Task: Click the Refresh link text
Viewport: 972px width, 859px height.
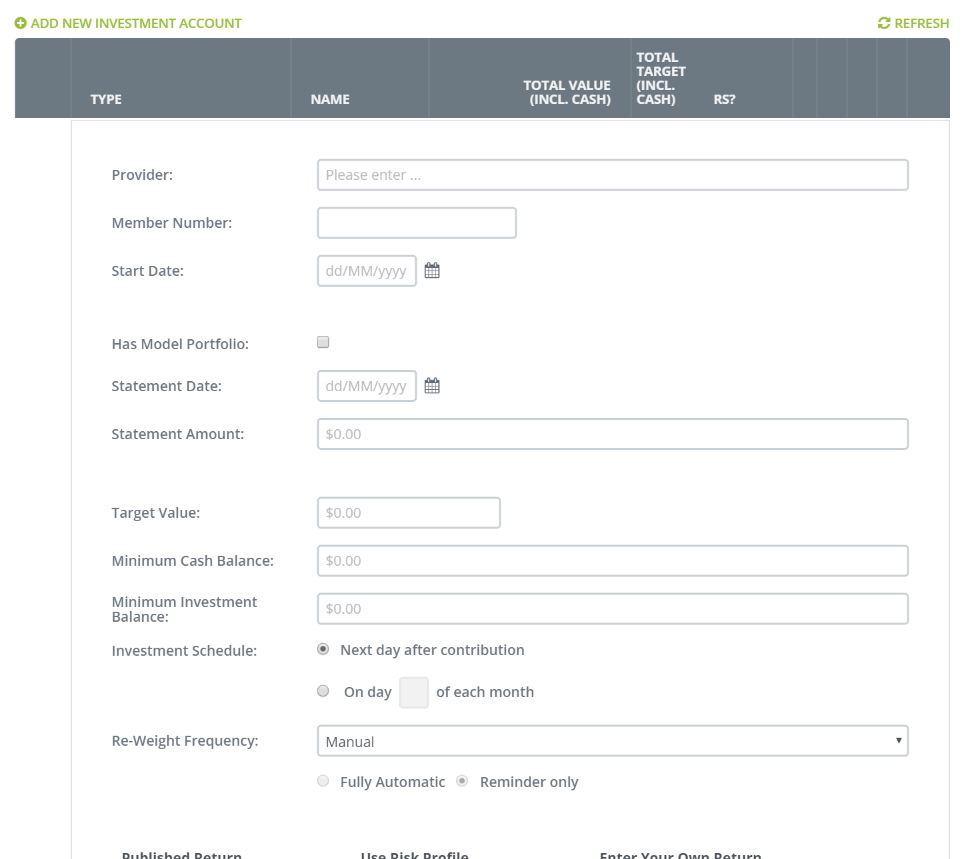Action: pos(921,23)
